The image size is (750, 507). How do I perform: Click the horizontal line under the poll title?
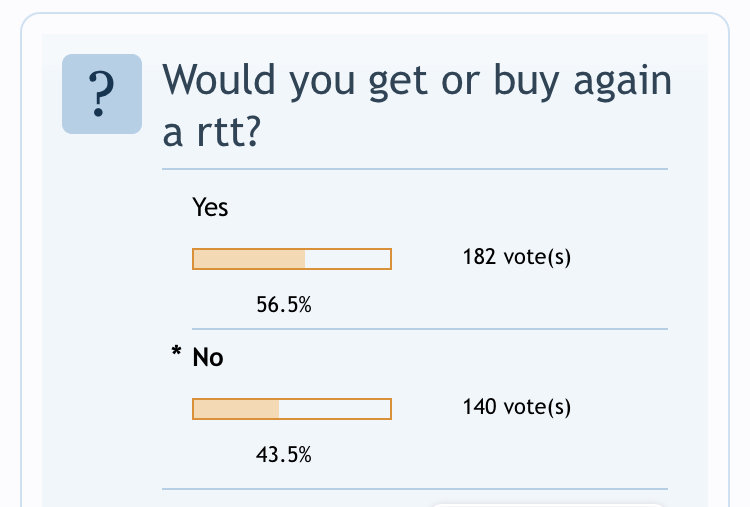click(x=415, y=169)
